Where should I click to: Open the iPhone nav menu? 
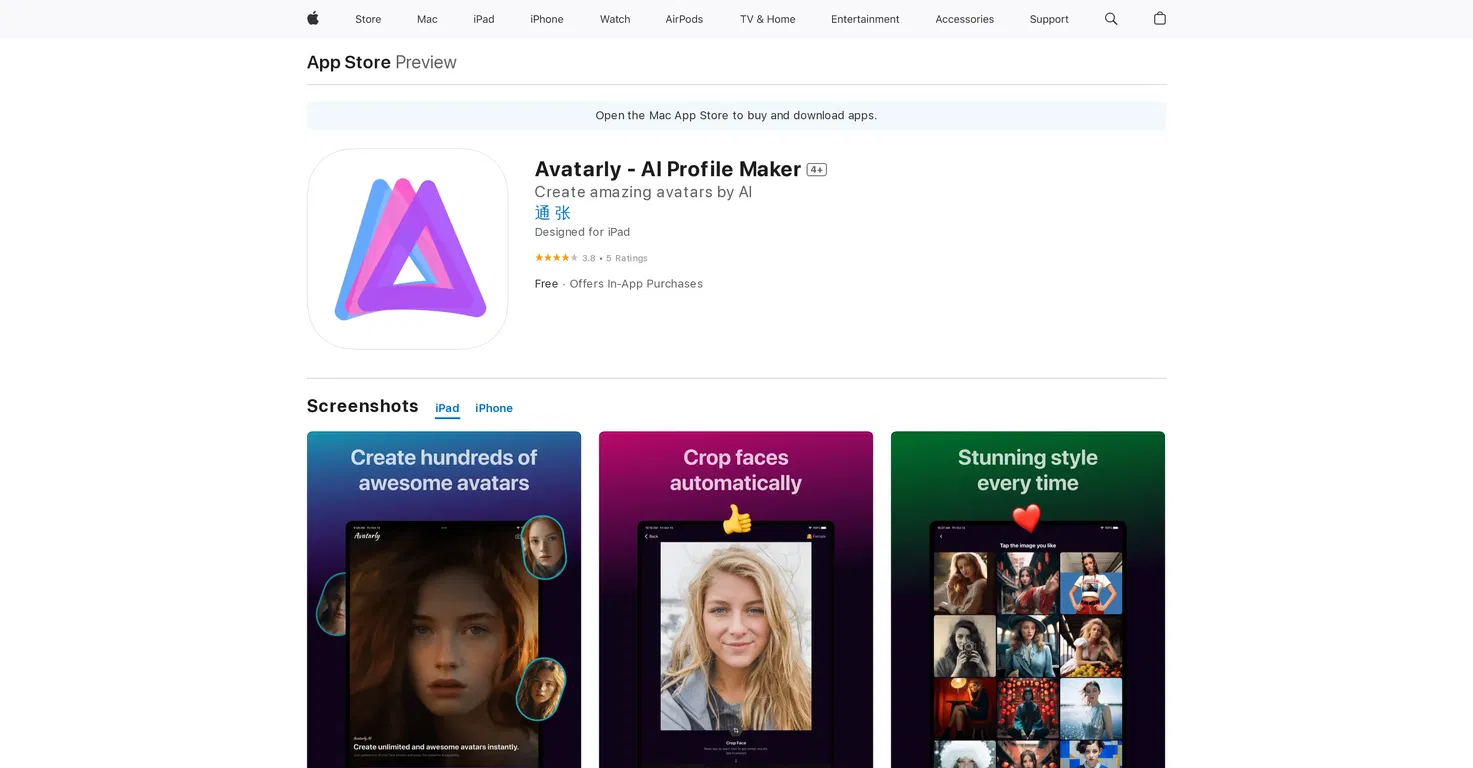547,19
